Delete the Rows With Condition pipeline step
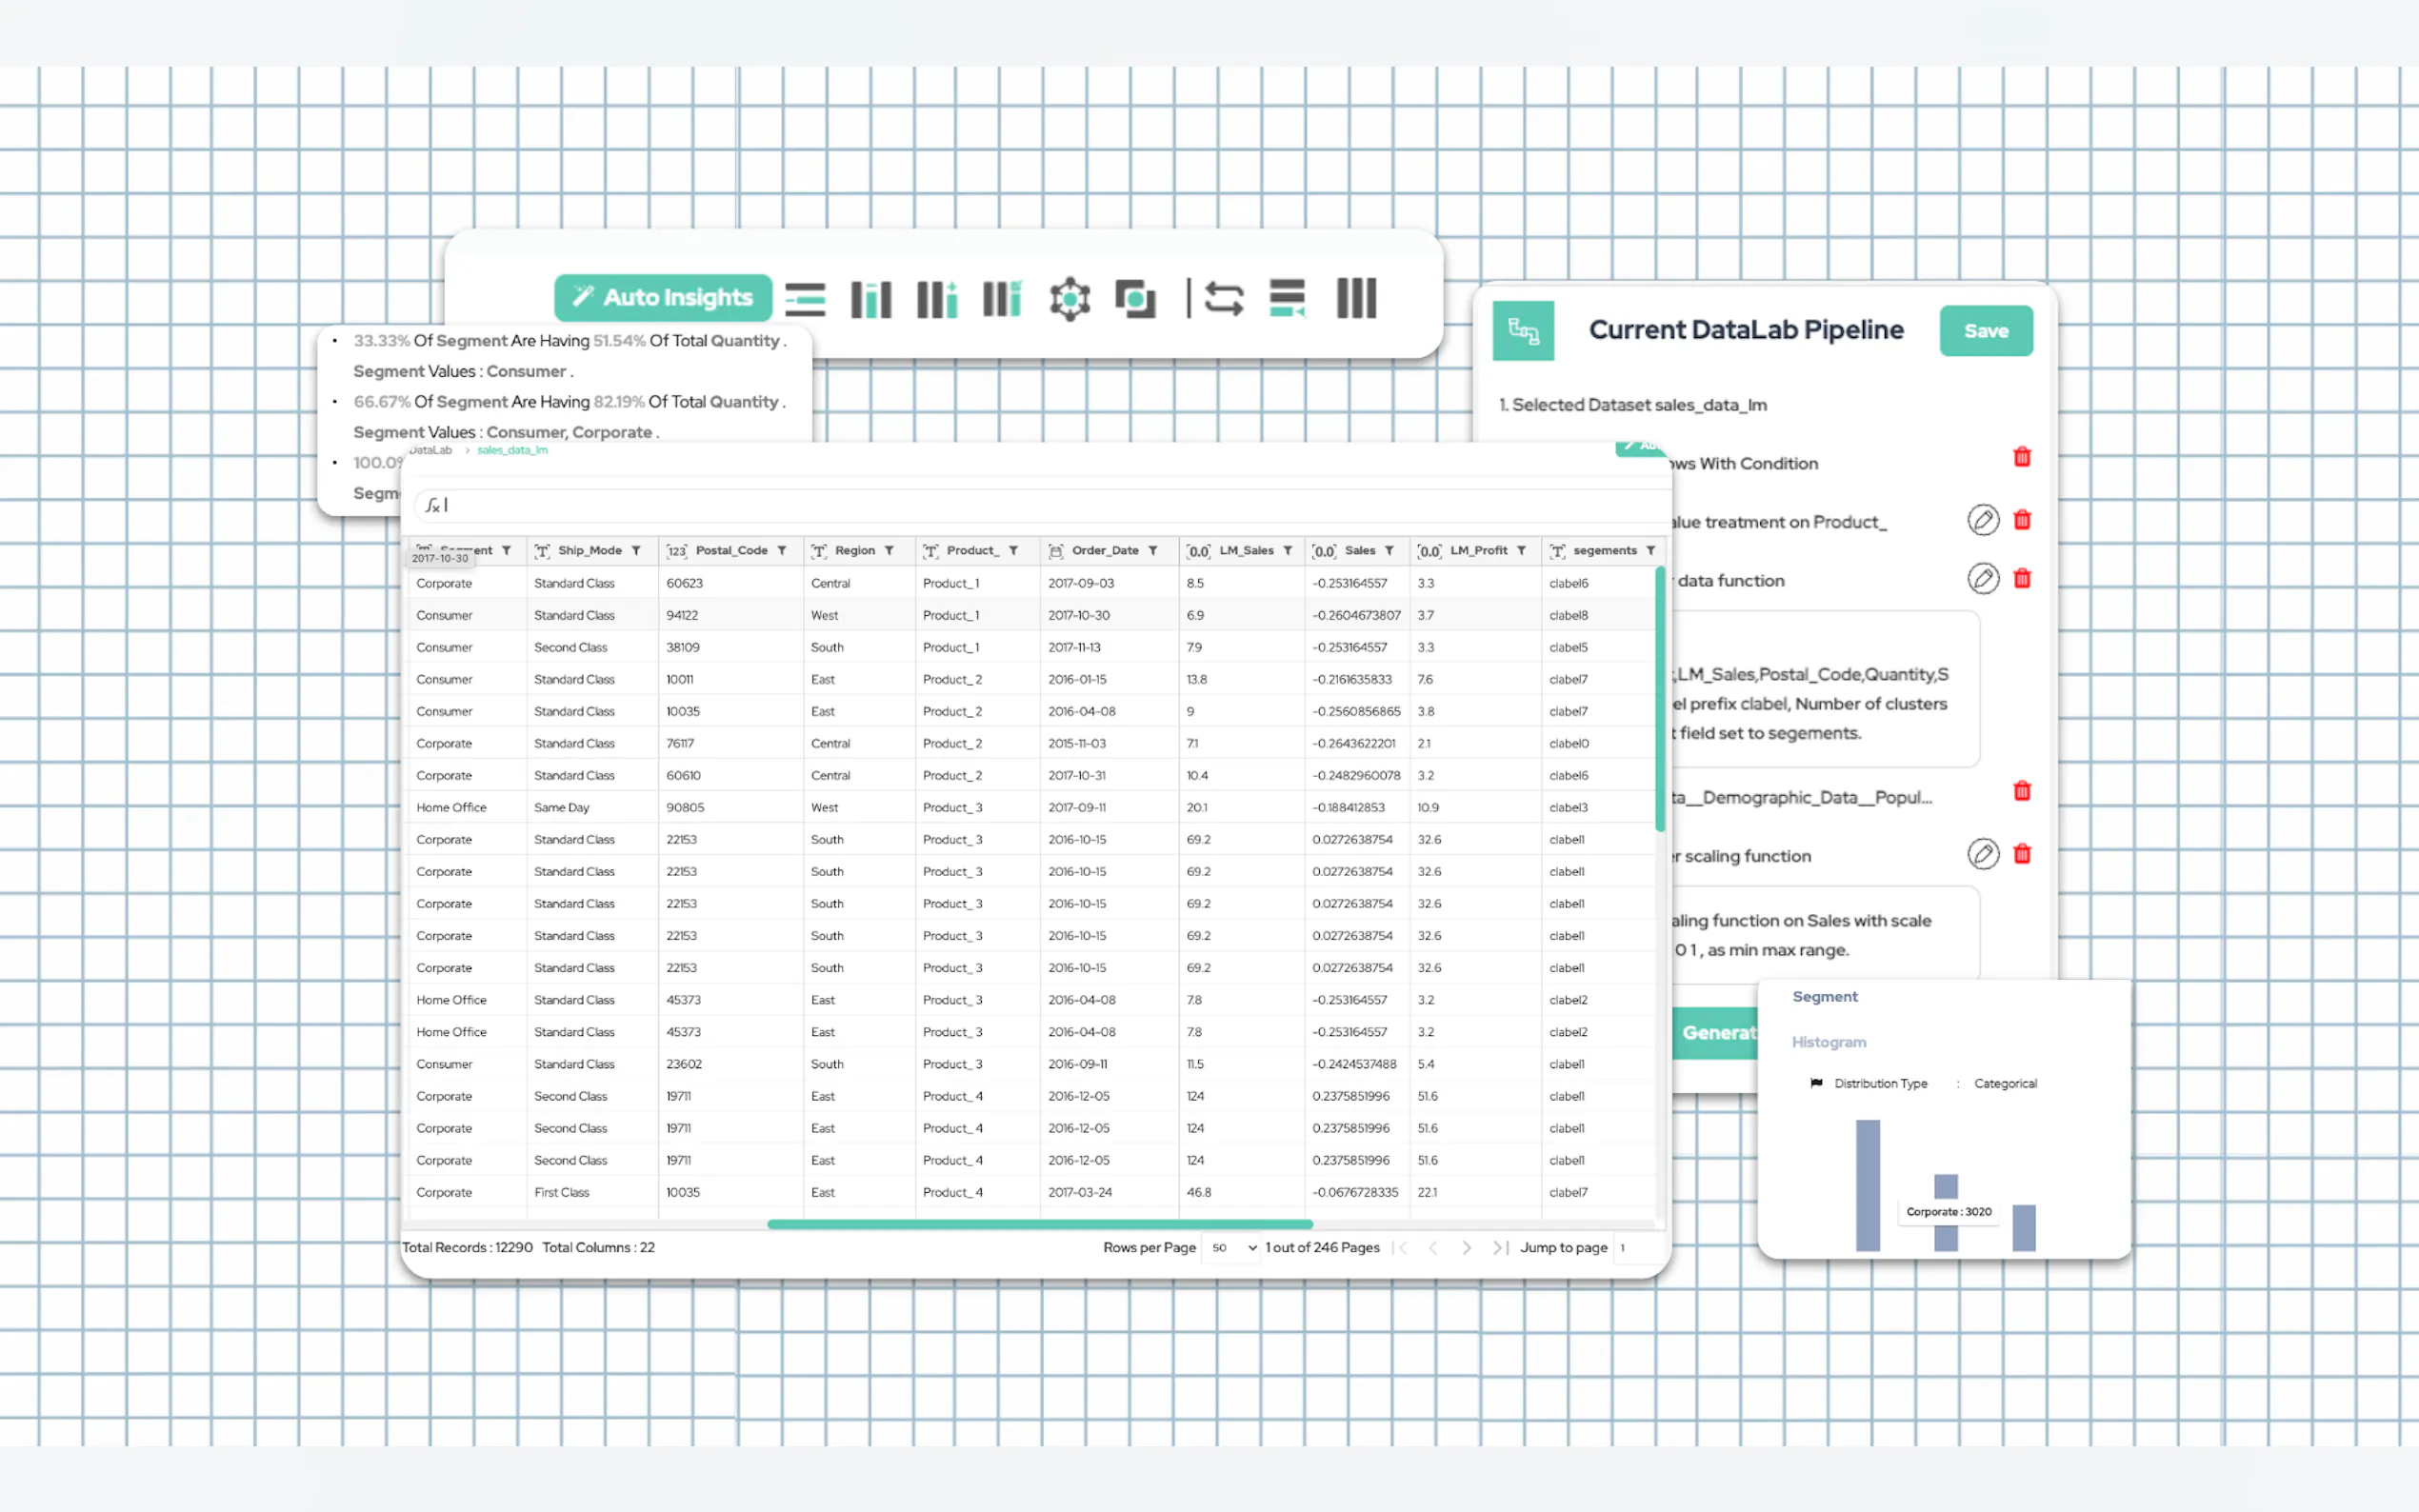The width and height of the screenshot is (2419, 1512). 2021,457
